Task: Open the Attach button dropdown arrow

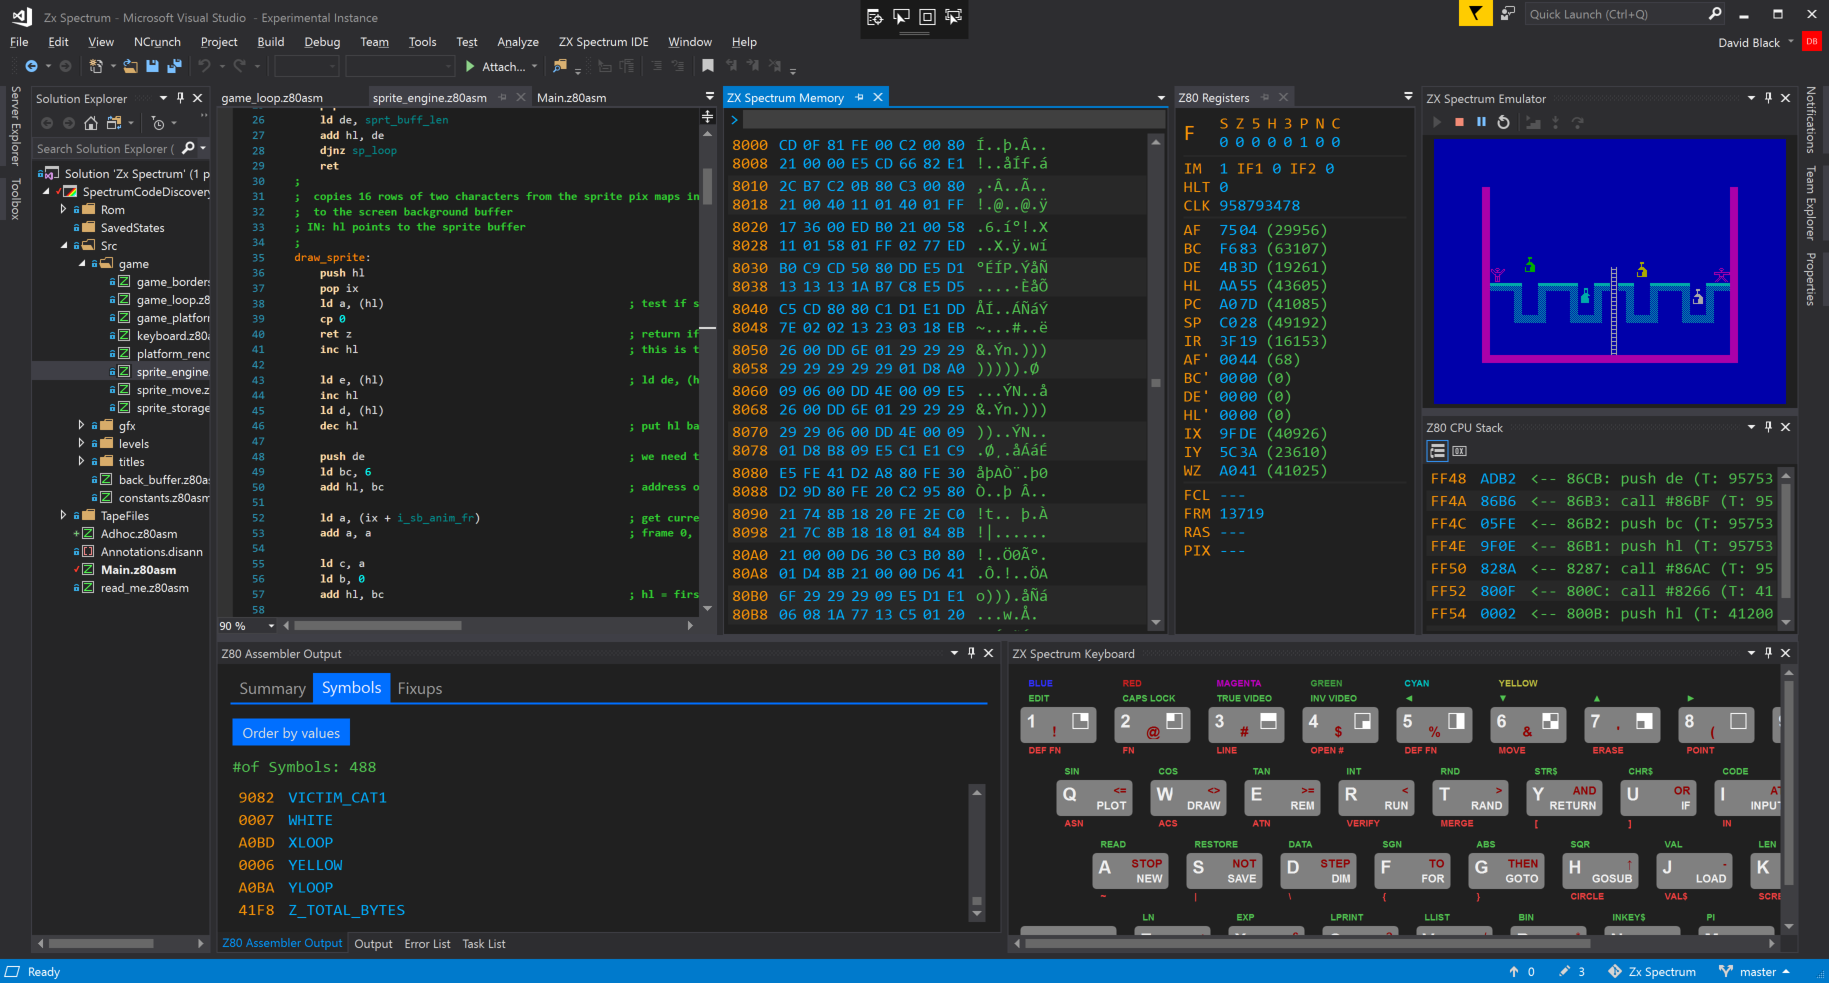Action: 534,66
